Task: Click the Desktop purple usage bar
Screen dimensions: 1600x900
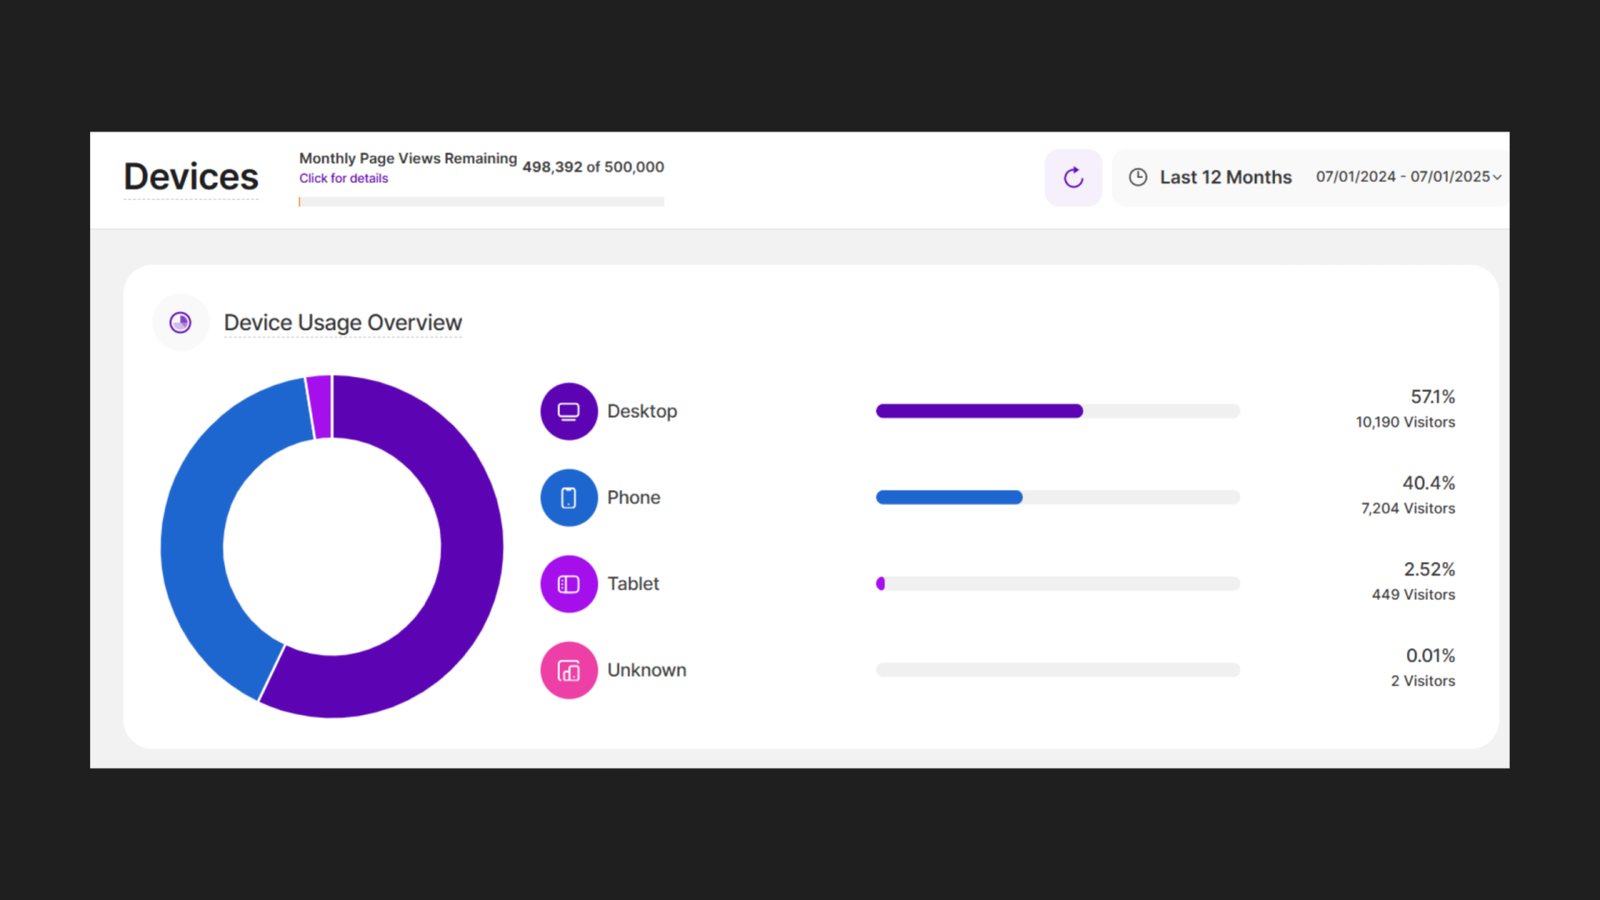Action: coord(979,411)
